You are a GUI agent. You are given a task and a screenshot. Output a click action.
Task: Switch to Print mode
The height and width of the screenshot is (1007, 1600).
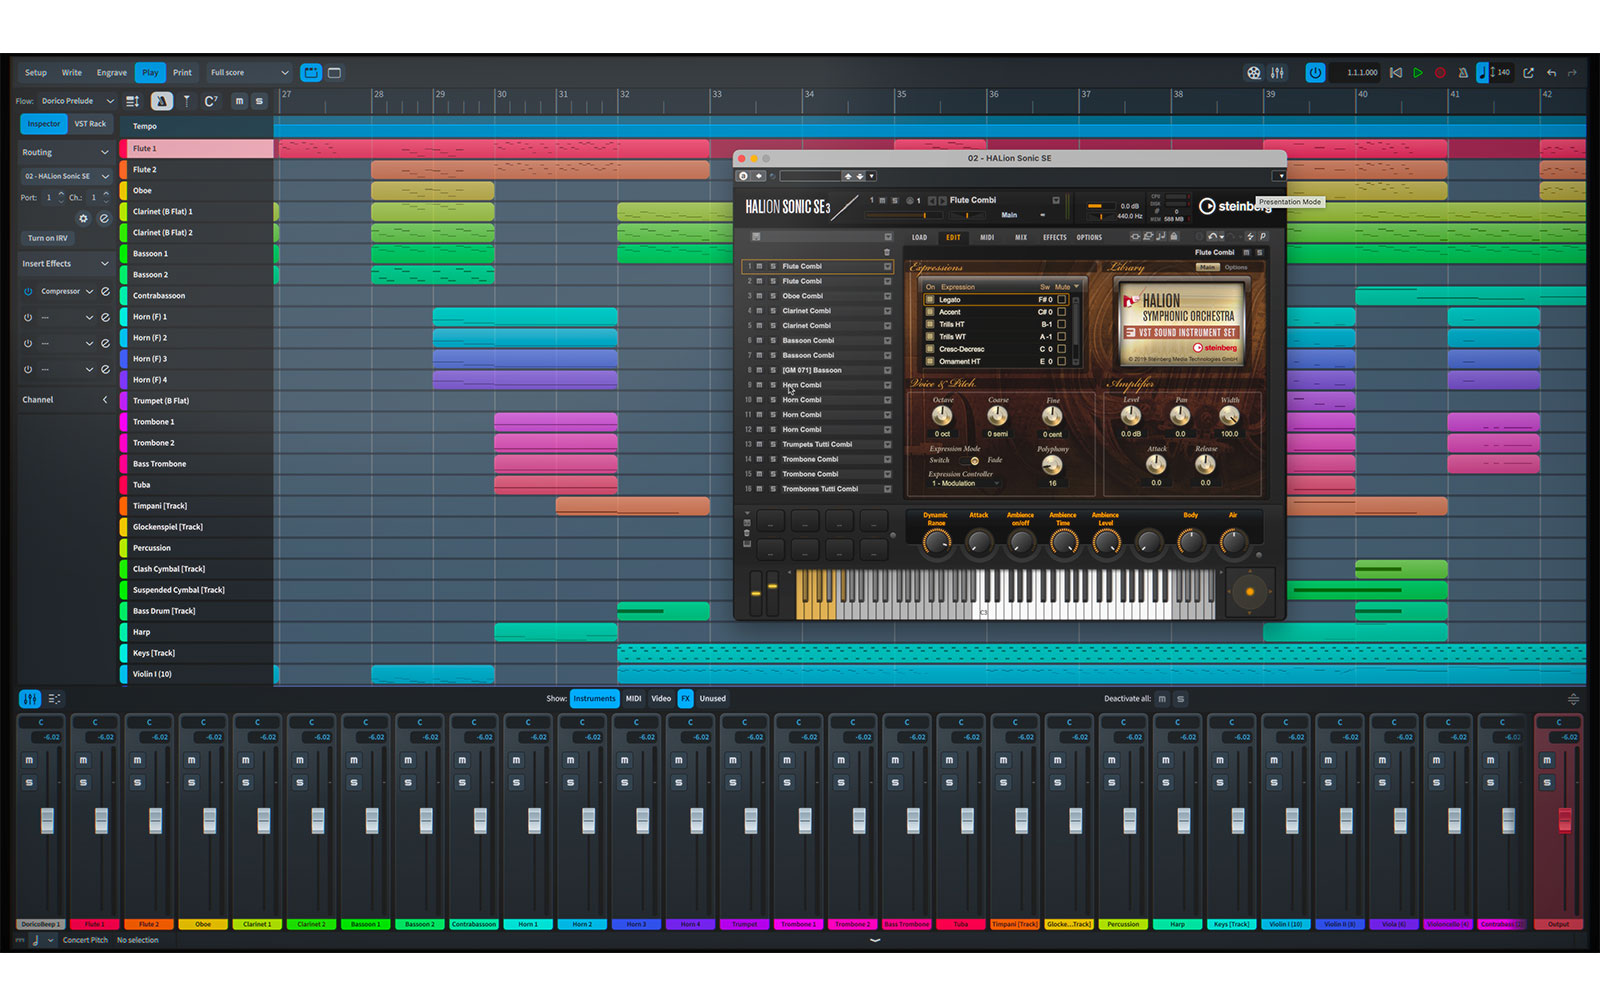tap(182, 73)
